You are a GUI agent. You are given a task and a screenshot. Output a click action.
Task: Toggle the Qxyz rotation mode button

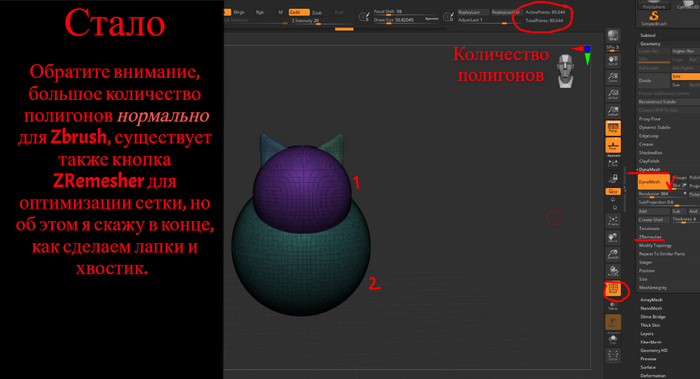[613, 191]
